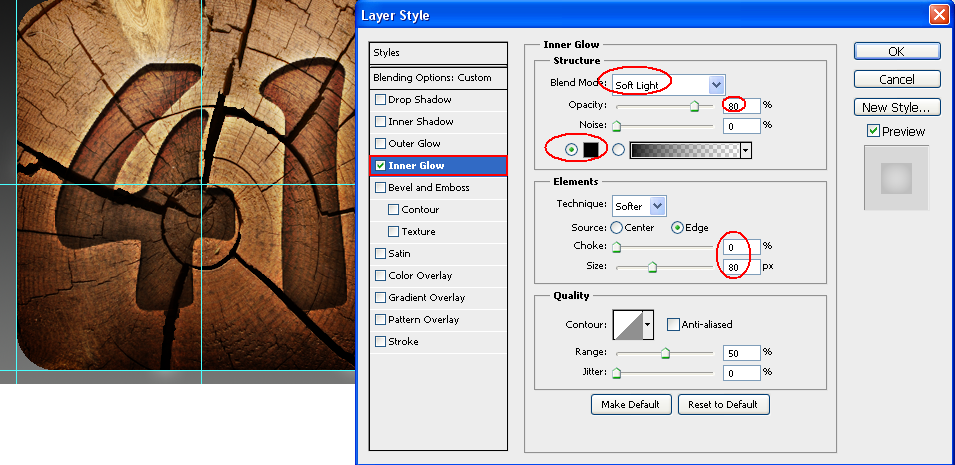Image resolution: width=955 pixels, height=465 pixels.
Task: Close the Layer Style dialog
Action: point(939,15)
